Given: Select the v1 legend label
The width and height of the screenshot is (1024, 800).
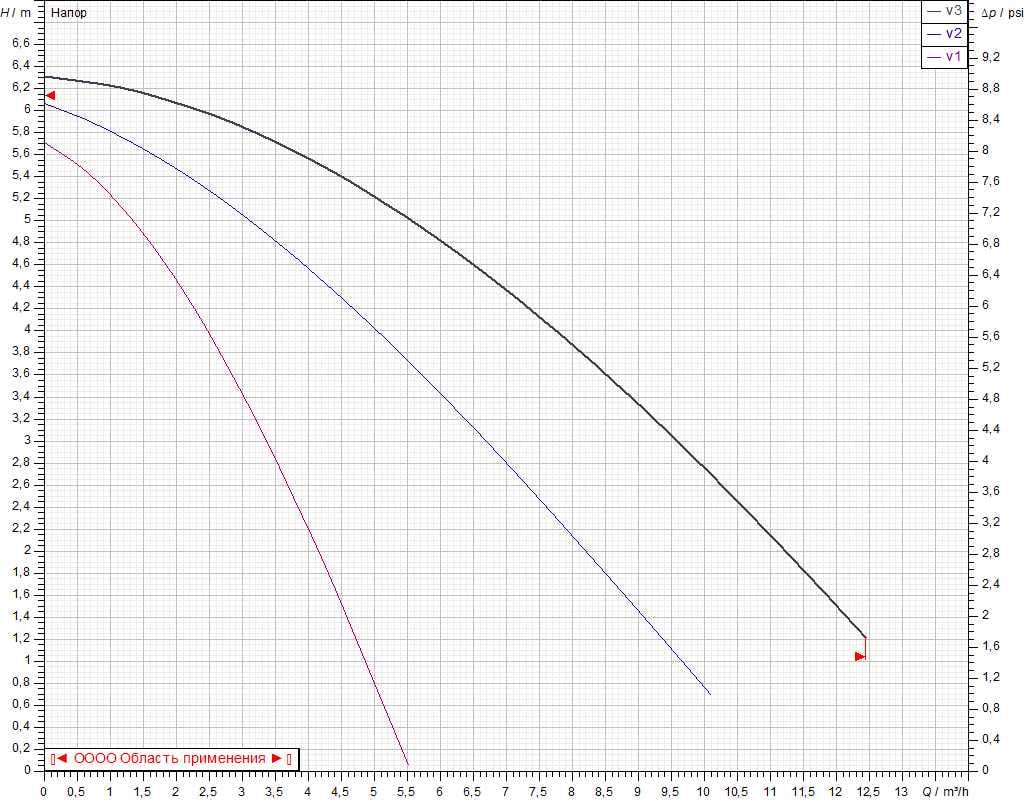Looking at the screenshot, I should (x=953, y=57).
